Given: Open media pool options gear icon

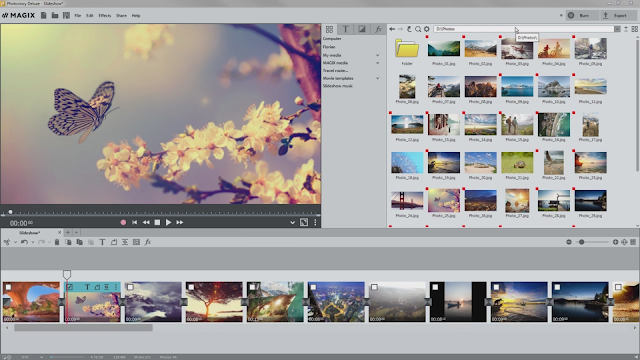Looking at the screenshot, I should (x=427, y=29).
